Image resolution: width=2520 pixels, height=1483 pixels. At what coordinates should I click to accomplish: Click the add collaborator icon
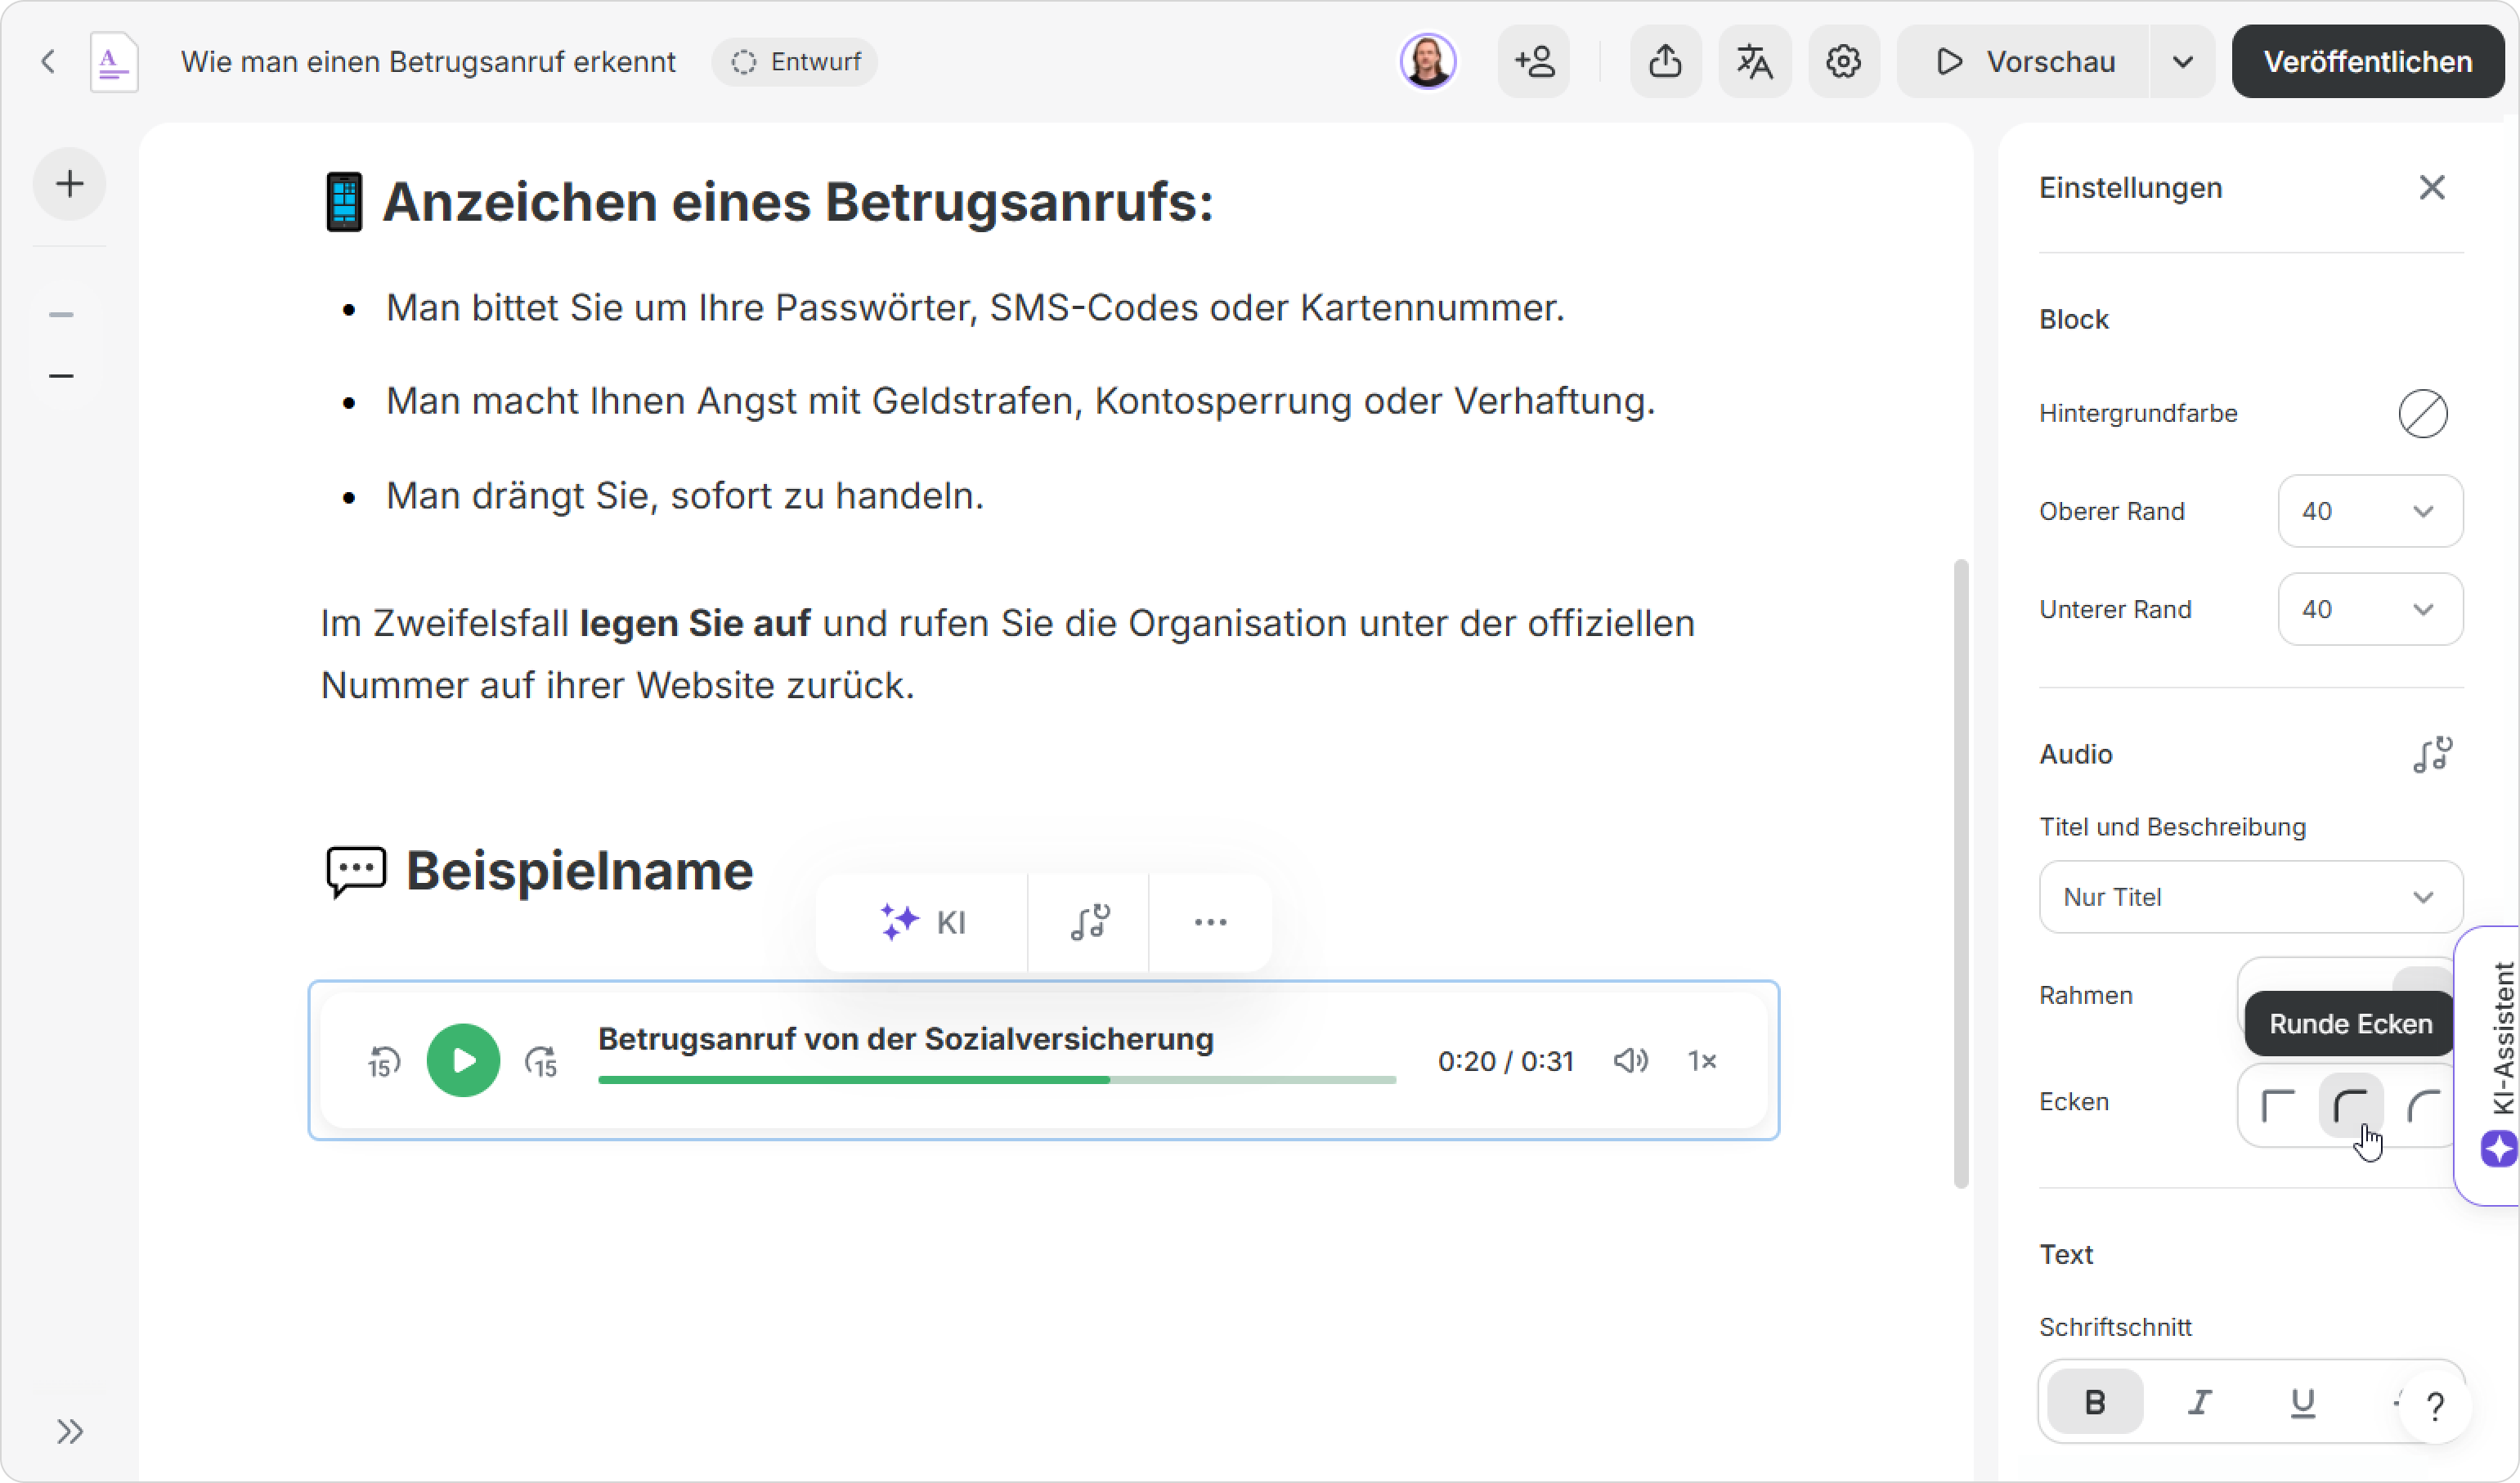click(x=1534, y=62)
